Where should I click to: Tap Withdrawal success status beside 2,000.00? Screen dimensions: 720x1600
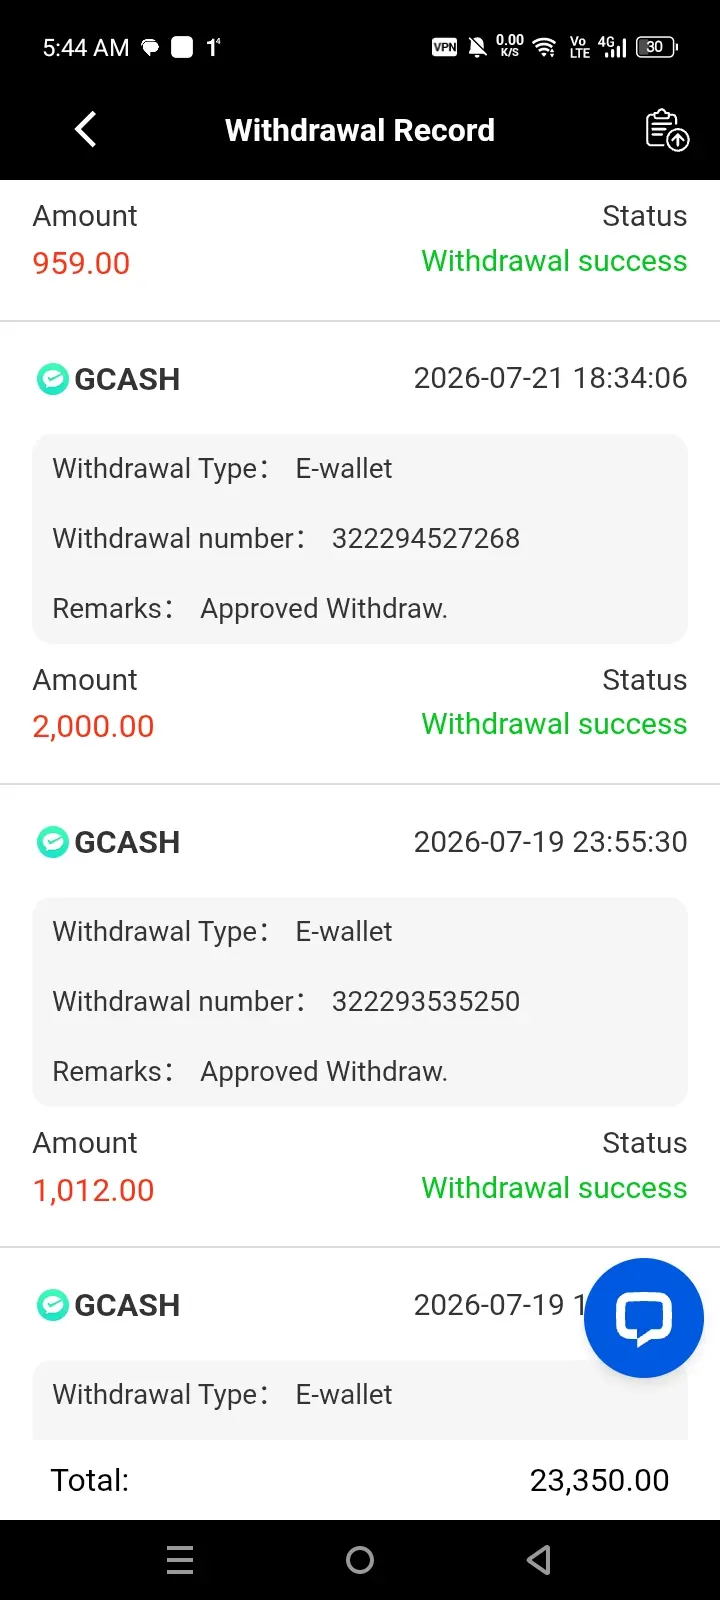click(x=554, y=724)
